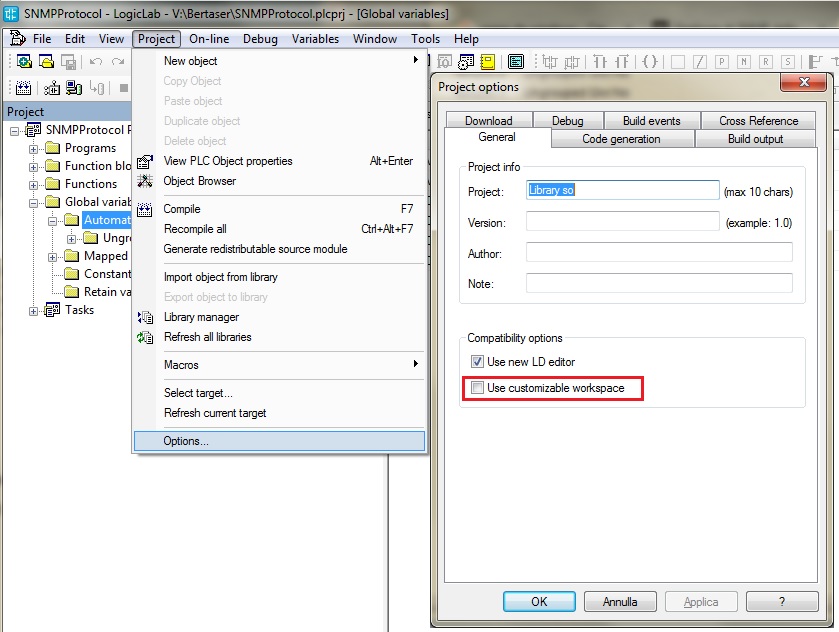Collapse the Automatic variables node
Image resolution: width=839 pixels, height=632 pixels.
52,221
